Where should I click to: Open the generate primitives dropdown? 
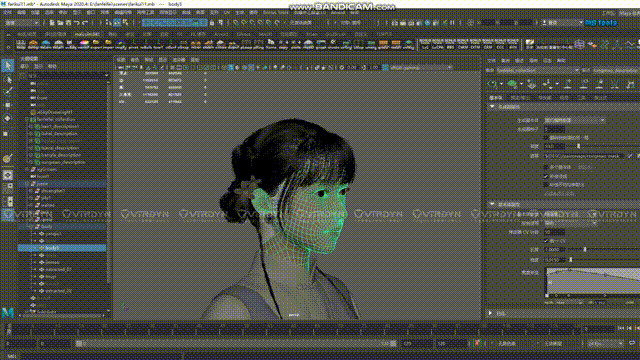[x=575, y=120]
